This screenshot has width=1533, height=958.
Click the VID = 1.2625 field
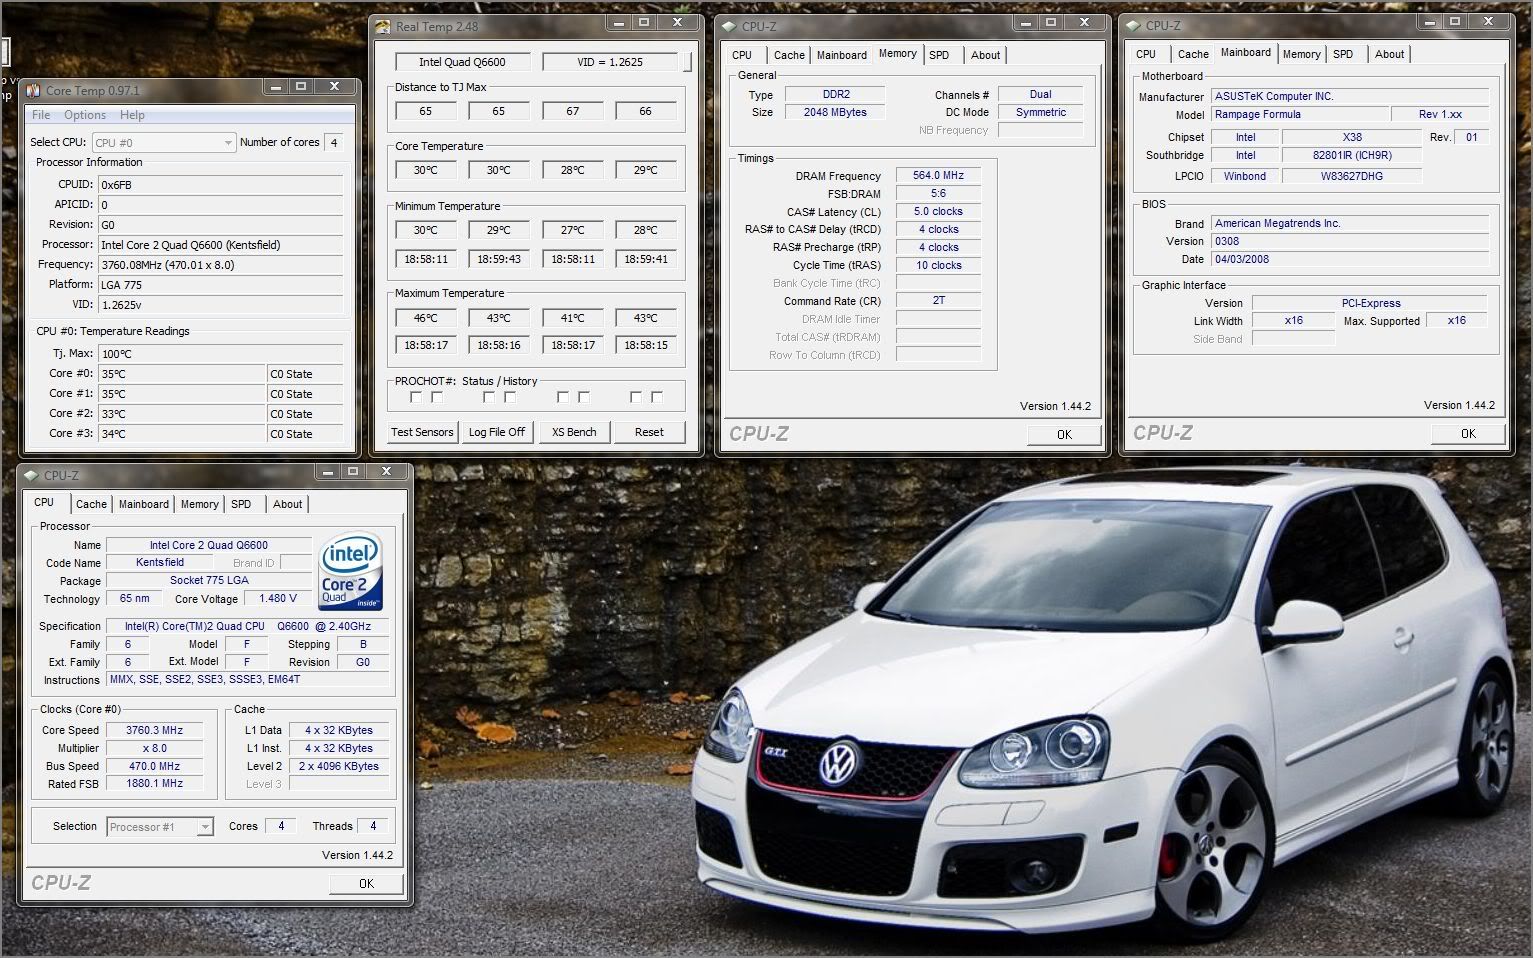pyautogui.click(x=610, y=62)
